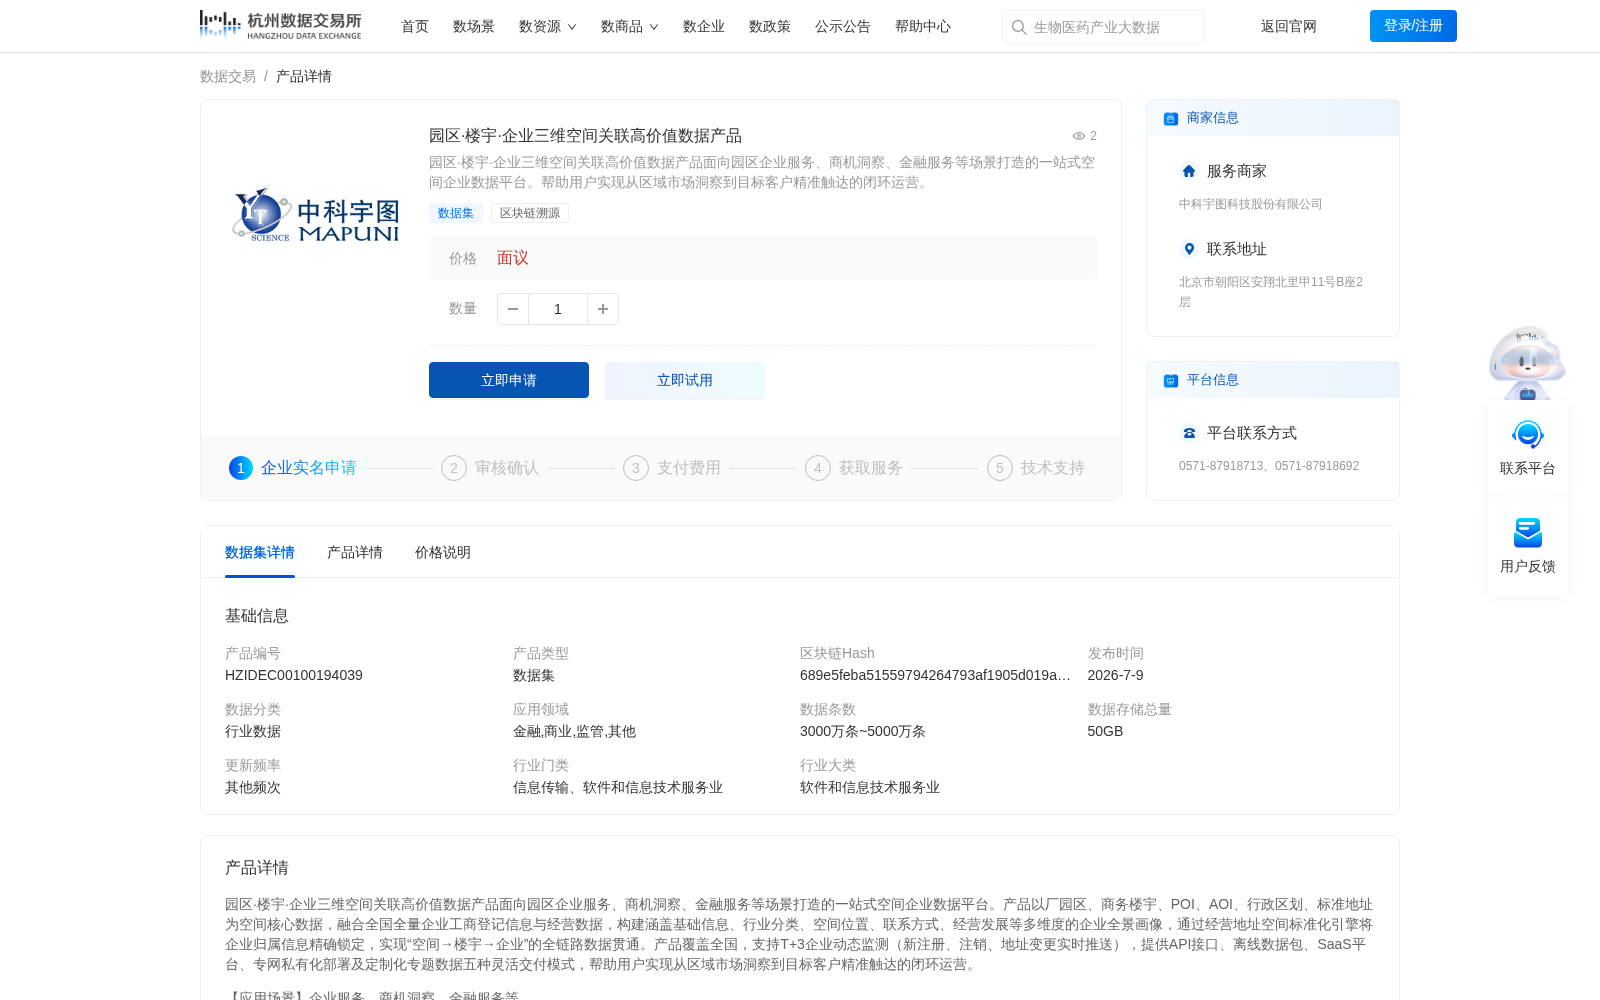This screenshot has height=1000, width=1600.
Task: Open the 首页 nav item
Action: [x=415, y=26]
